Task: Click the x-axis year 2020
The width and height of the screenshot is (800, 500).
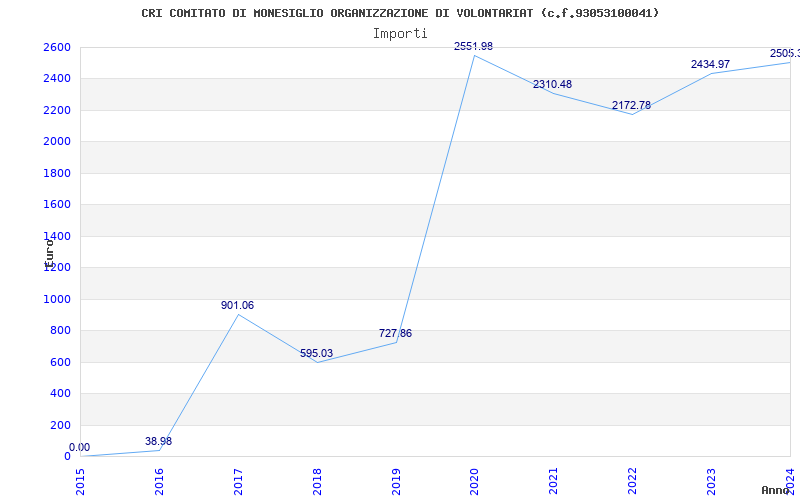Action: coord(474,481)
